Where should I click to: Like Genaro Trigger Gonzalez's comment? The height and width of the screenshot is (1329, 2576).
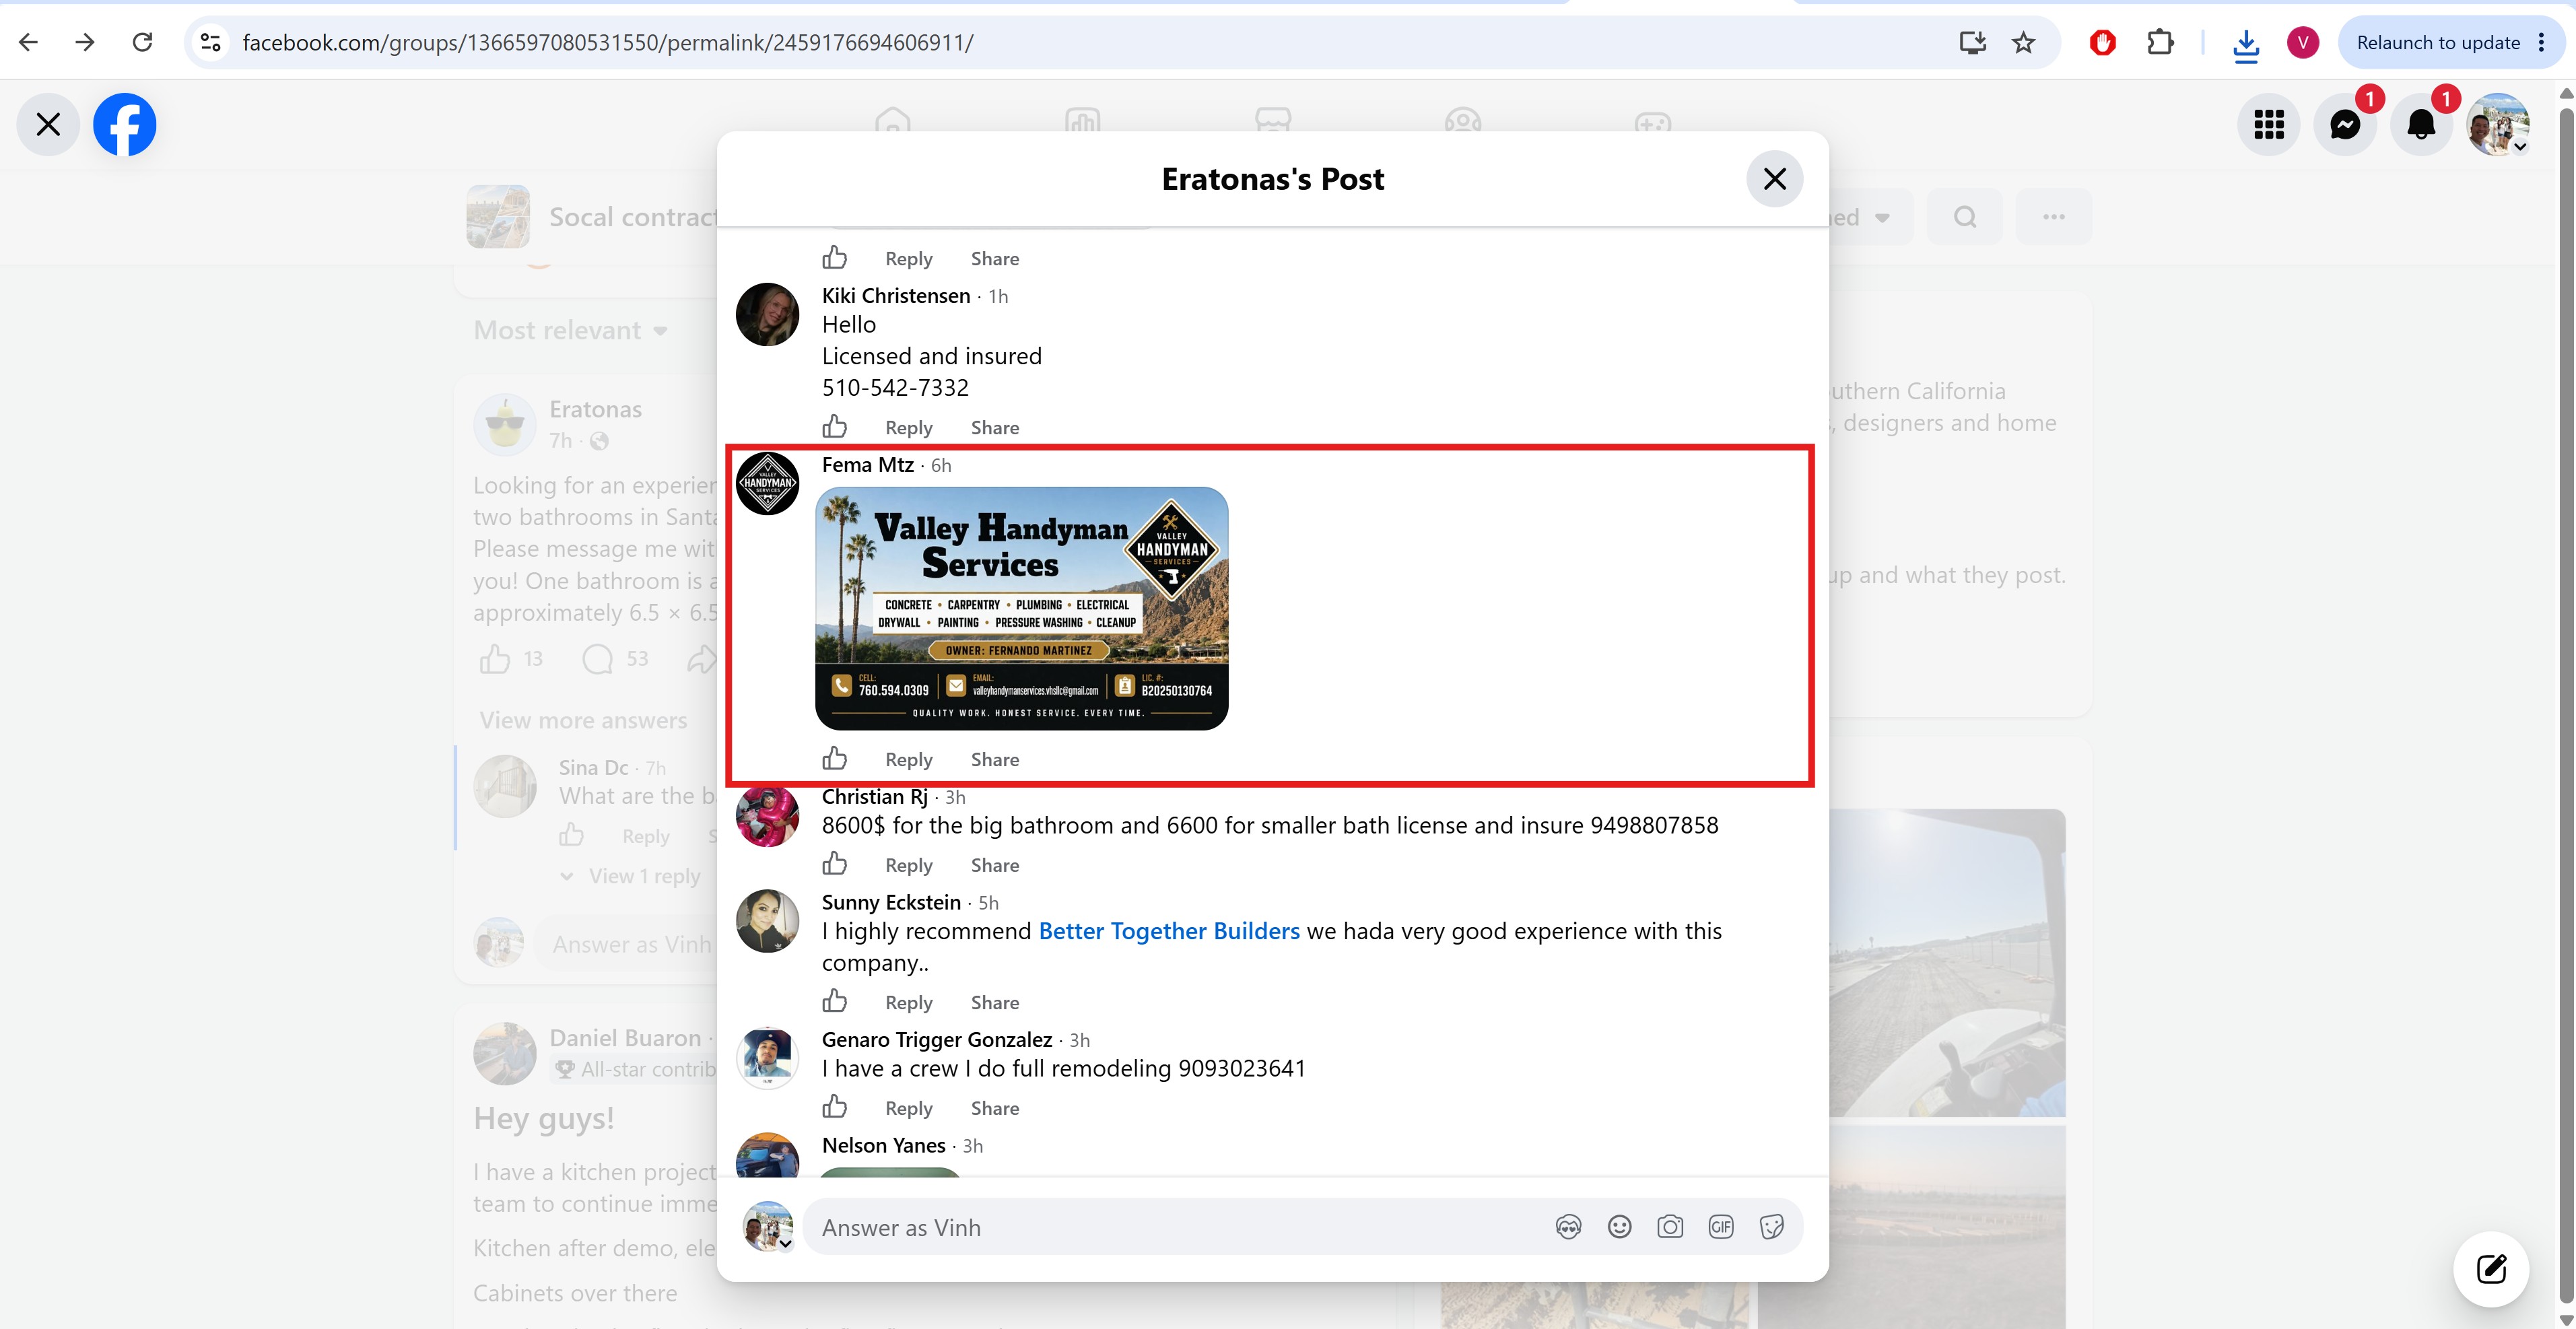pos(835,1107)
